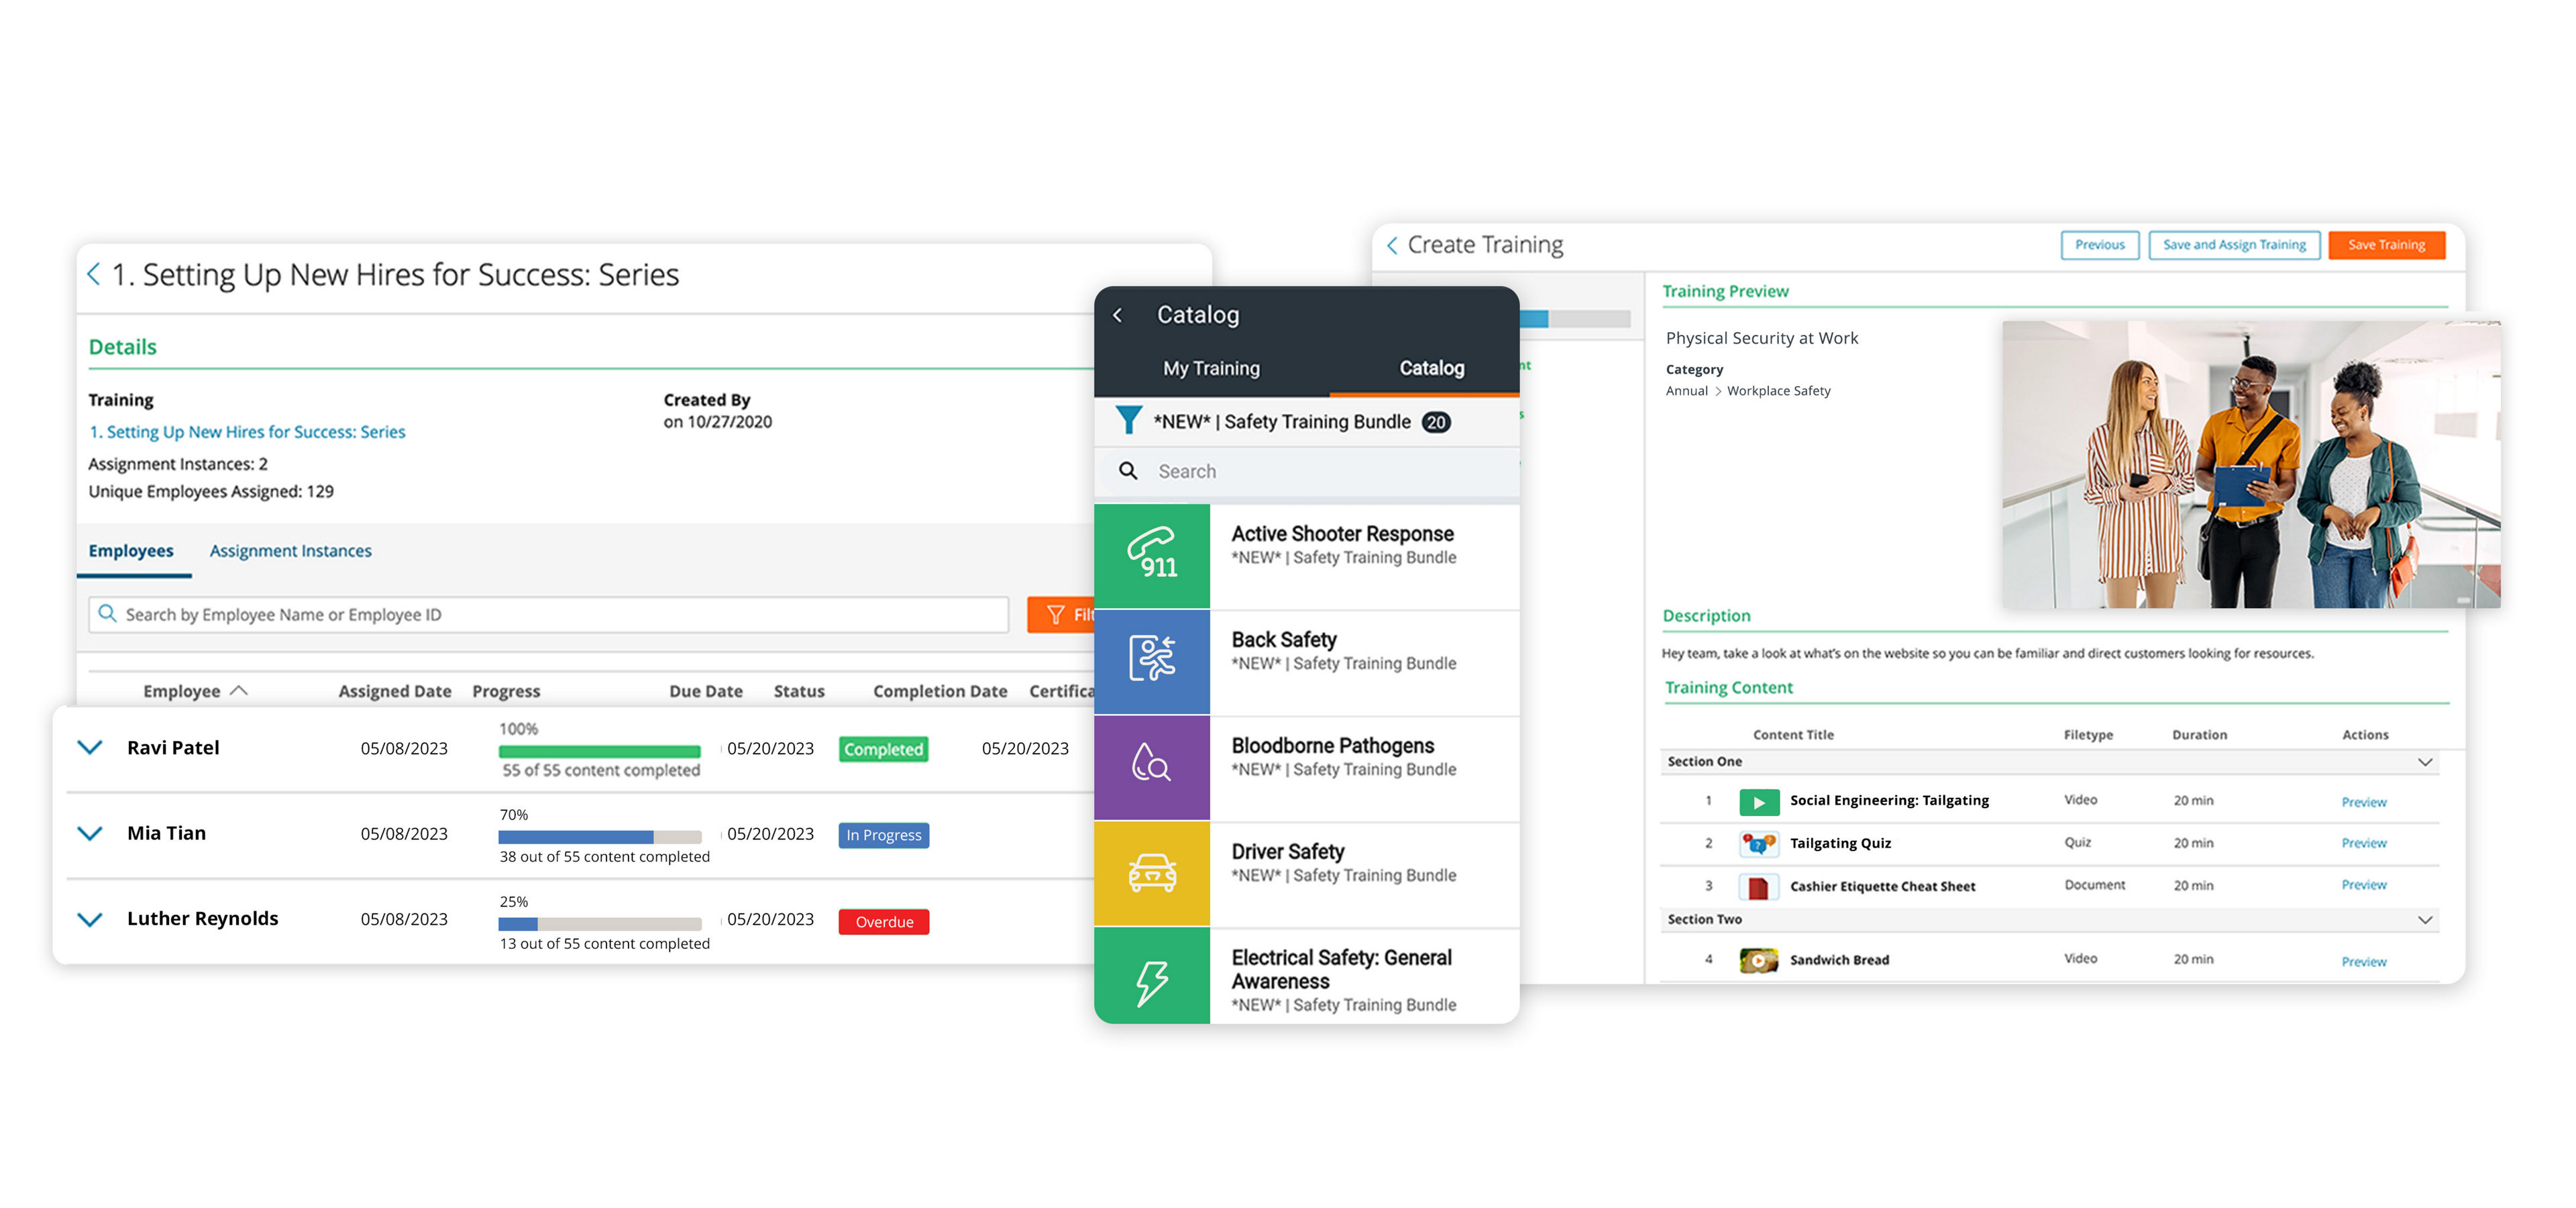The image size is (2576, 1208).
Task: Click the Driver Safety car icon
Action: [1152, 872]
